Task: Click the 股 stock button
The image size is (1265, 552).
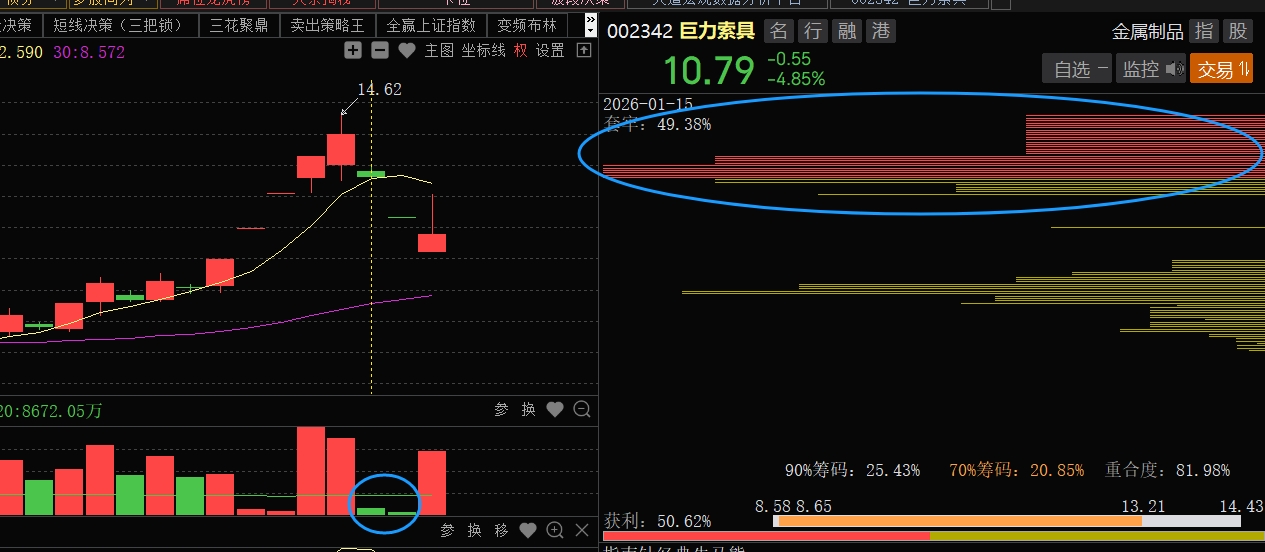Action: [x=1238, y=32]
